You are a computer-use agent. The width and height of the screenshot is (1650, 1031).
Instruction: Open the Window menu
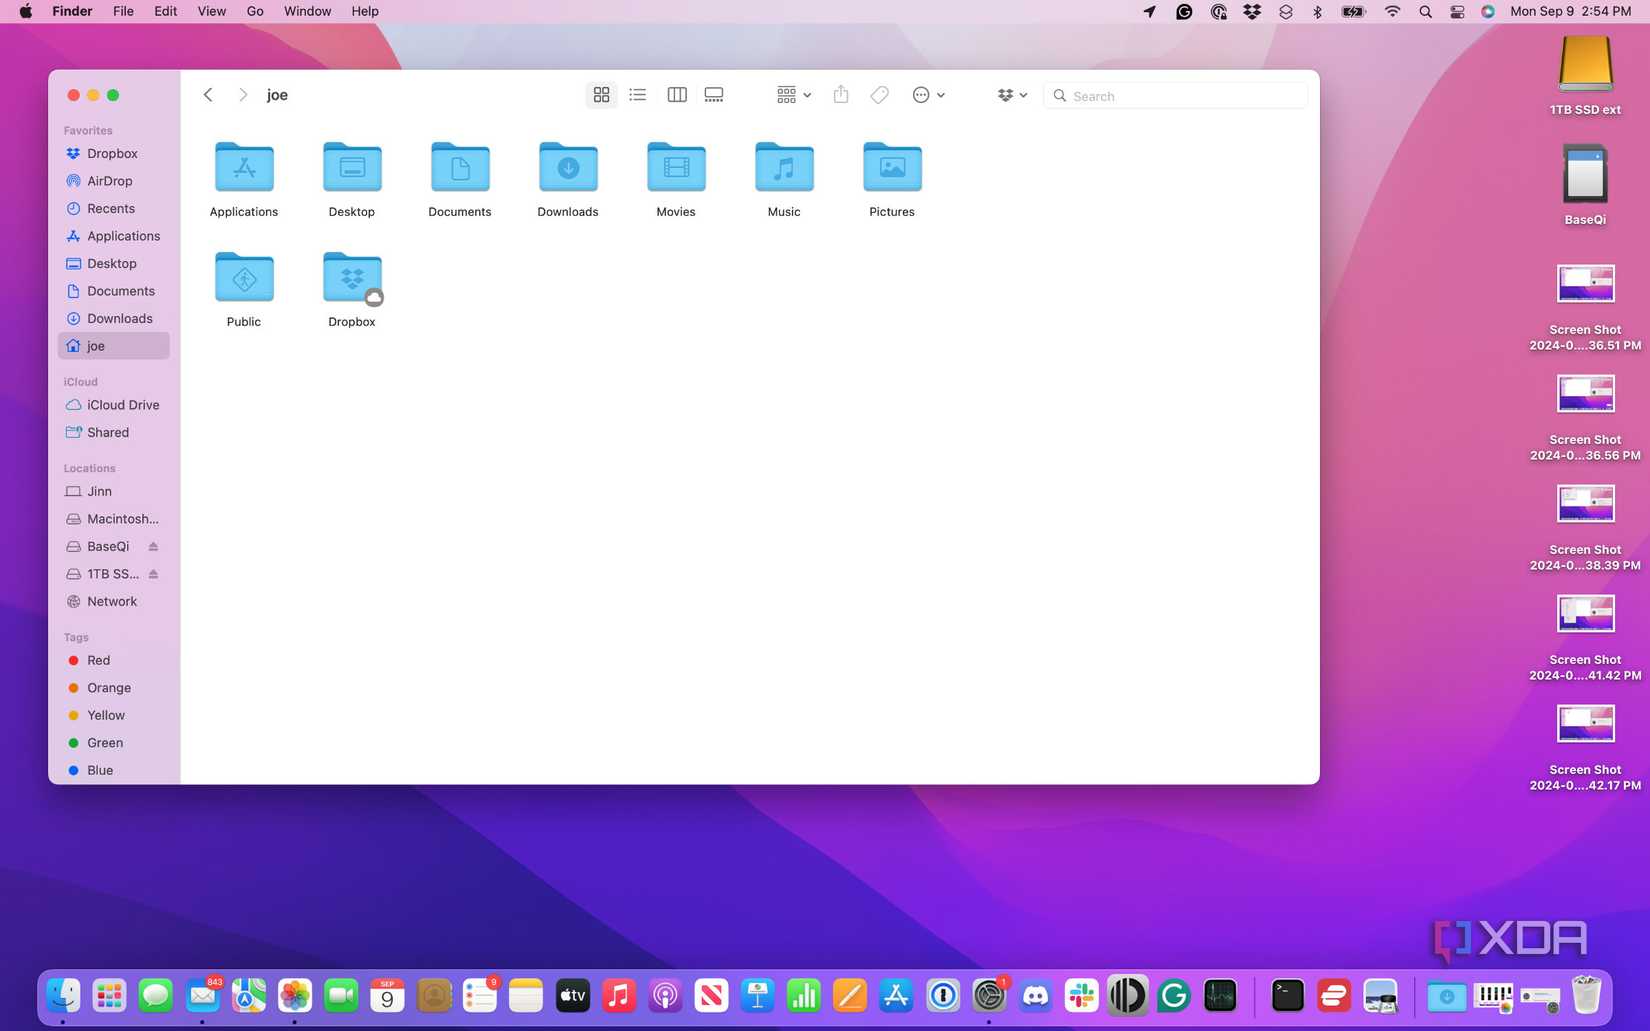(307, 11)
